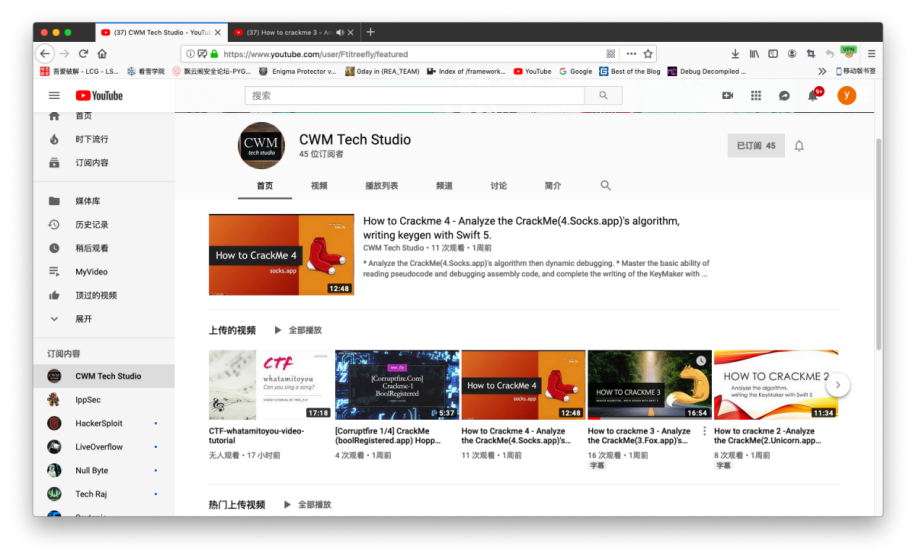Image resolution: width=916 pixels, height=560 pixels.
Task: Toggle the channel notification bell
Action: [x=799, y=146]
